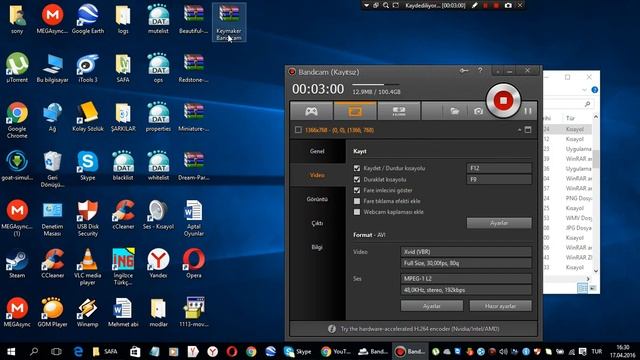Click the info icon beside hardware encoder tip

point(332,329)
